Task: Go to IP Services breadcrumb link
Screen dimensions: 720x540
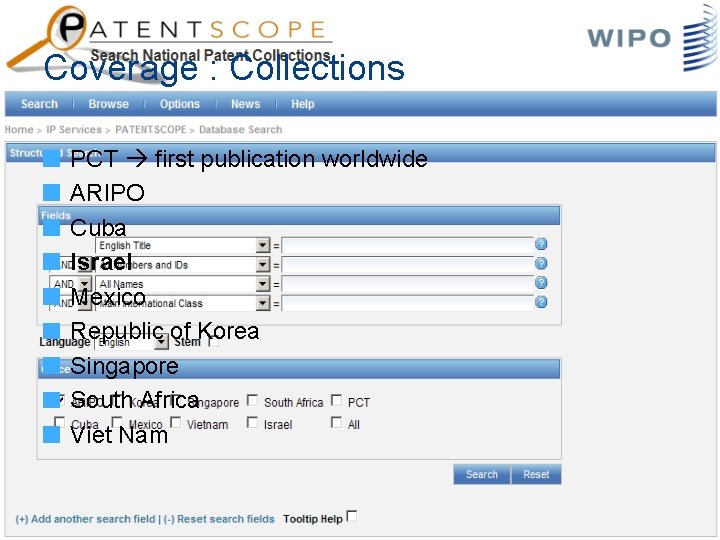Action: point(74,130)
